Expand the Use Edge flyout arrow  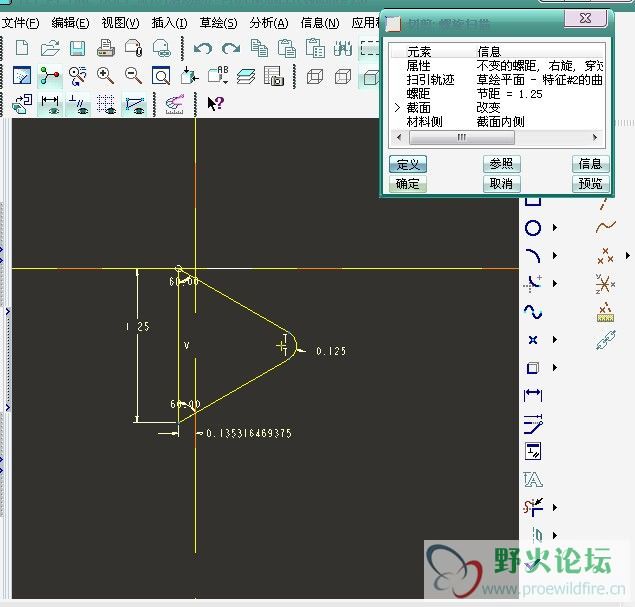(x=555, y=368)
